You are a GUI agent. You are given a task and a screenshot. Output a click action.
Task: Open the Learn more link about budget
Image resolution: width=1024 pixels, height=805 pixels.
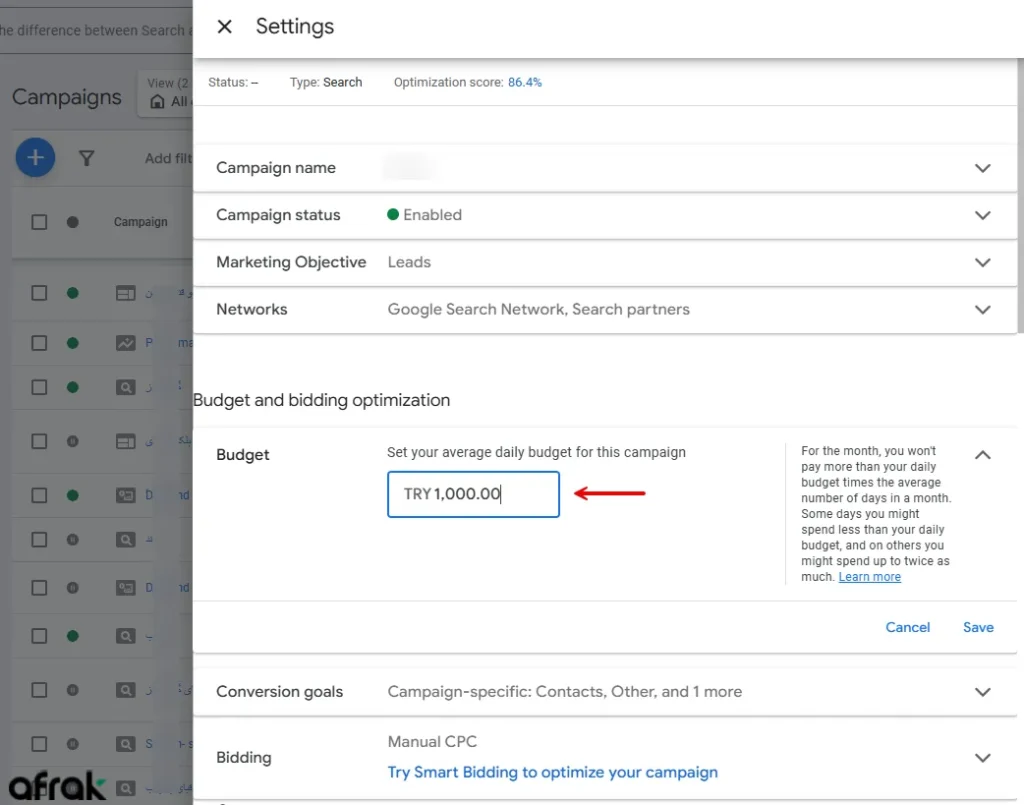(x=869, y=577)
